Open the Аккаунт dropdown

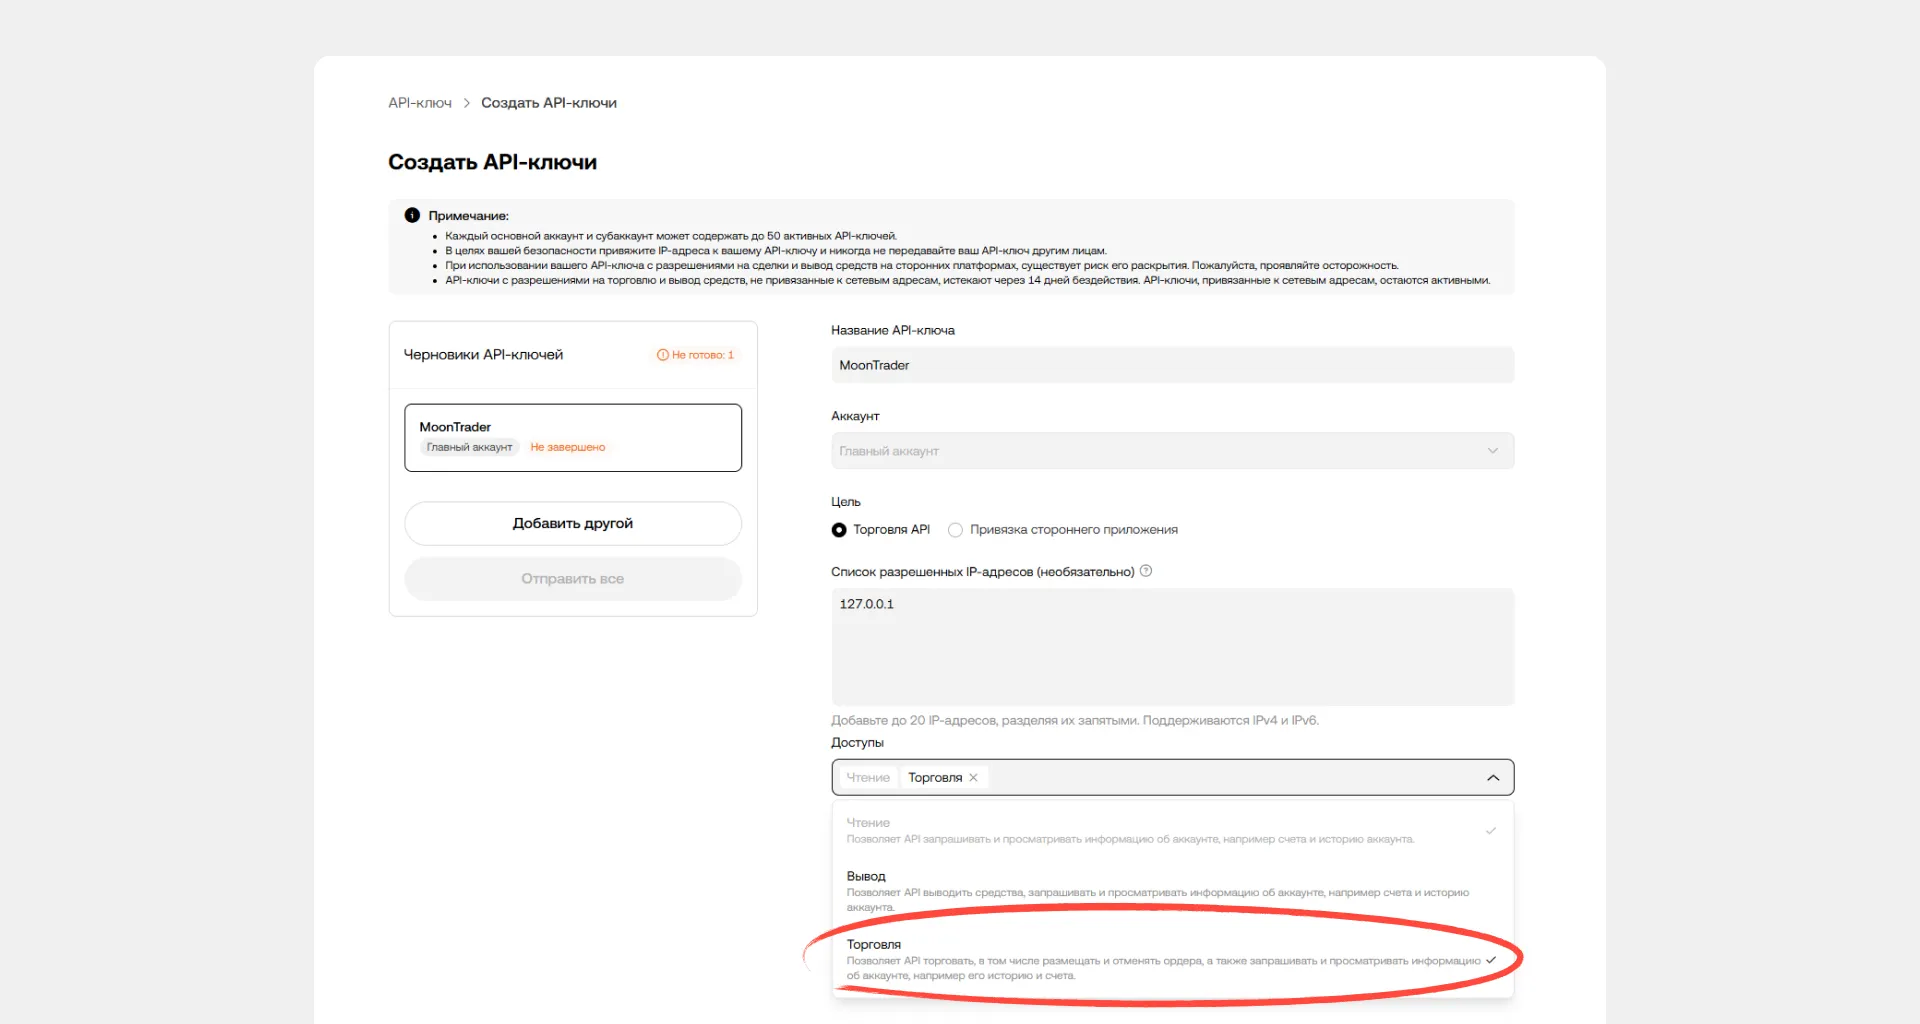[x=1172, y=451]
